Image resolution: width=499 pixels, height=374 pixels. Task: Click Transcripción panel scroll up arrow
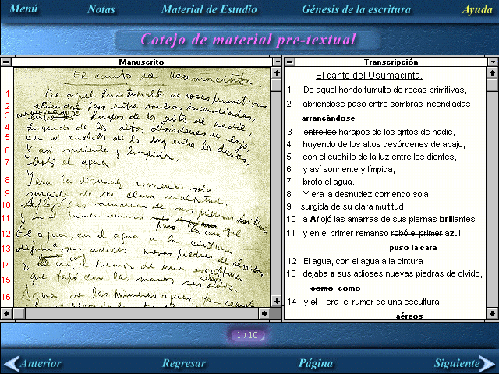click(x=492, y=73)
